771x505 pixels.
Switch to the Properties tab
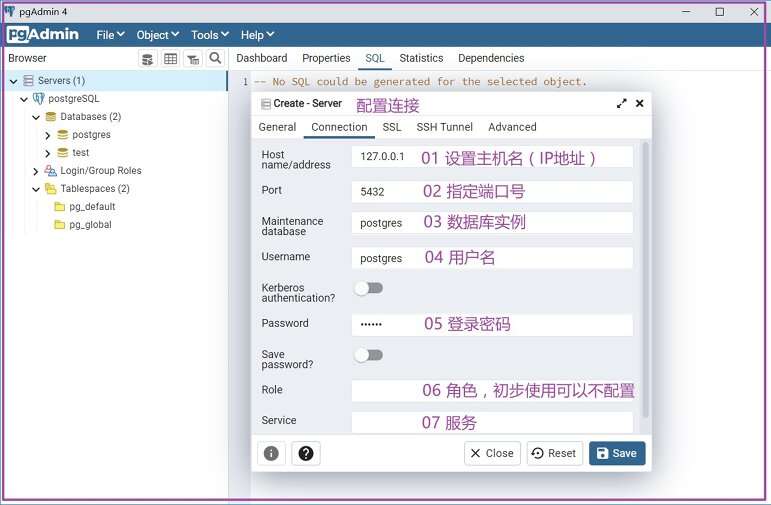point(326,58)
